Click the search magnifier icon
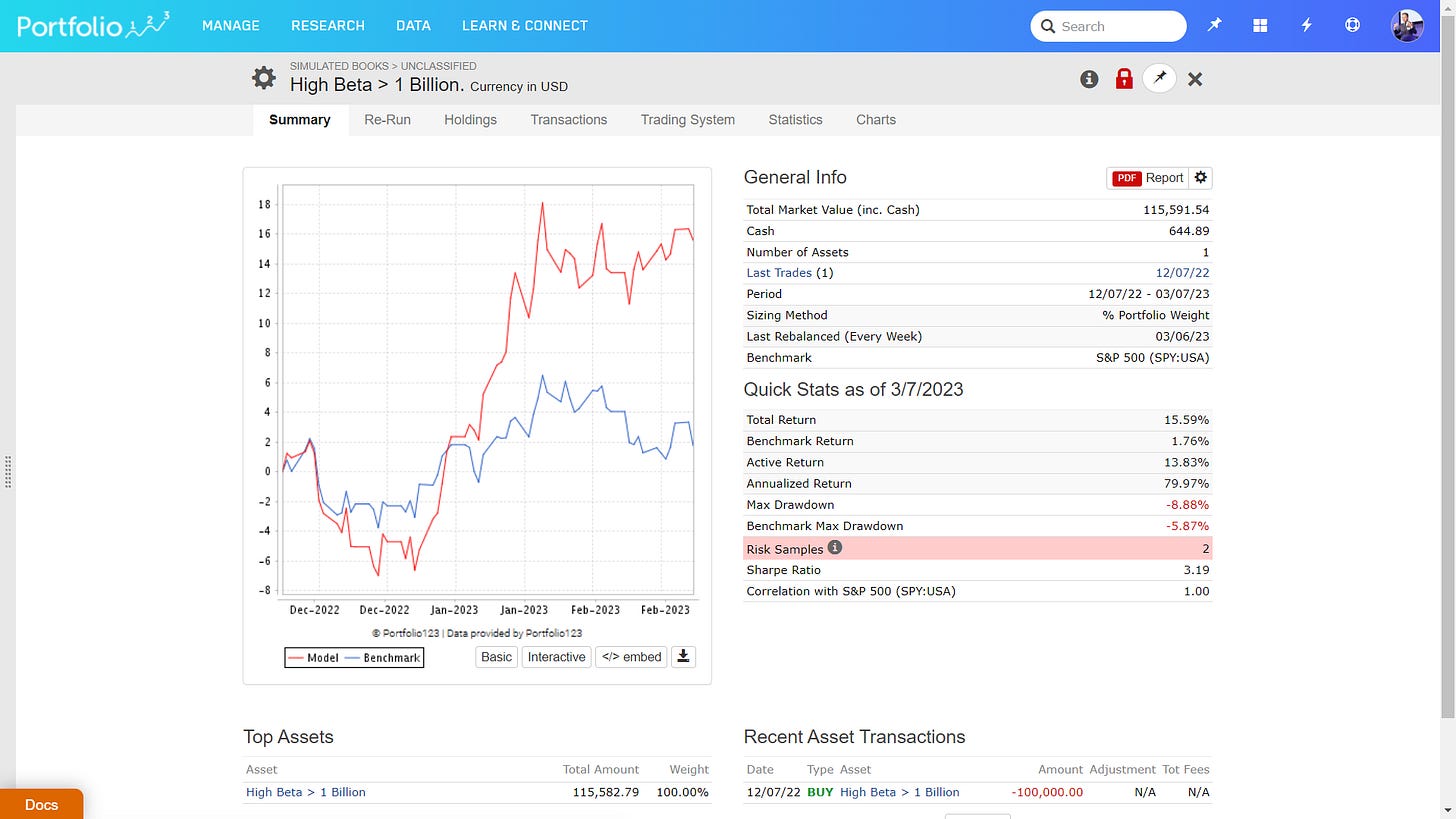 1048,26
